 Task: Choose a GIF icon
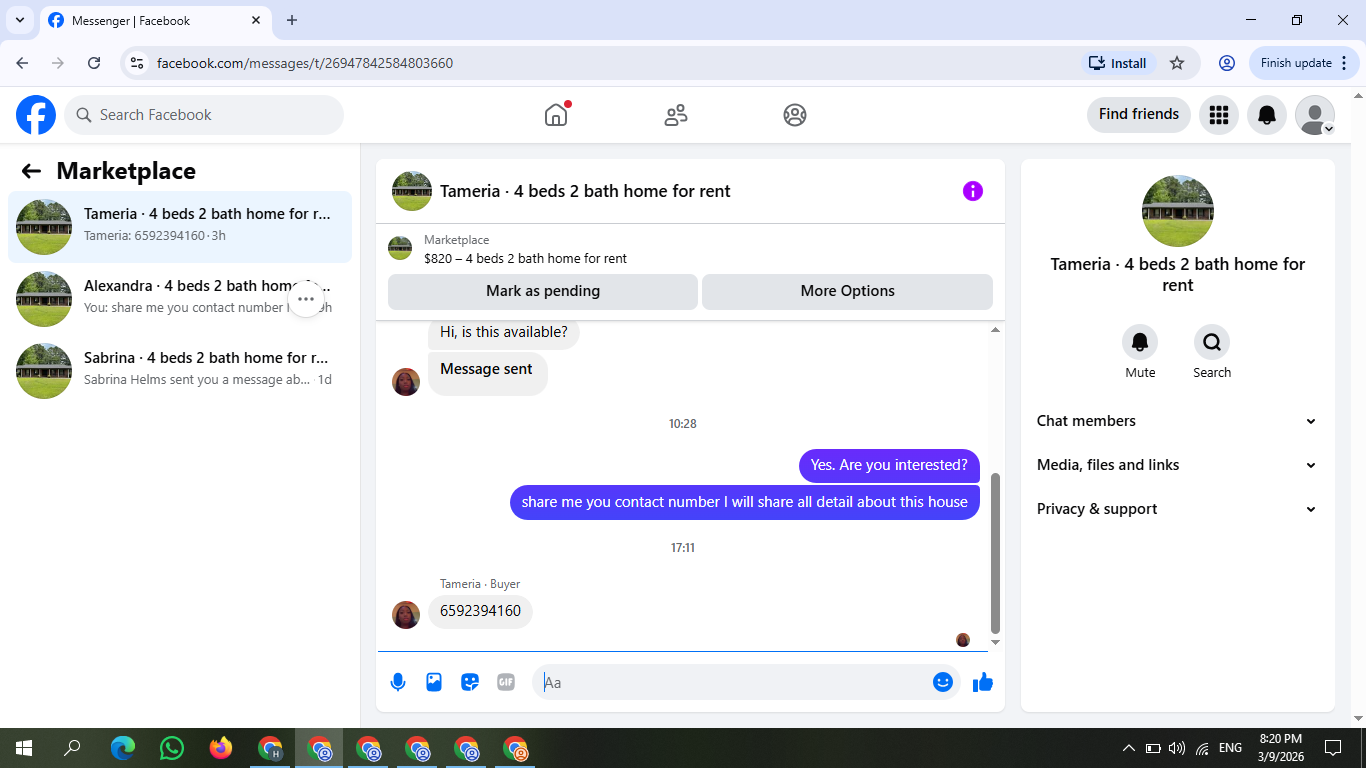[506, 682]
